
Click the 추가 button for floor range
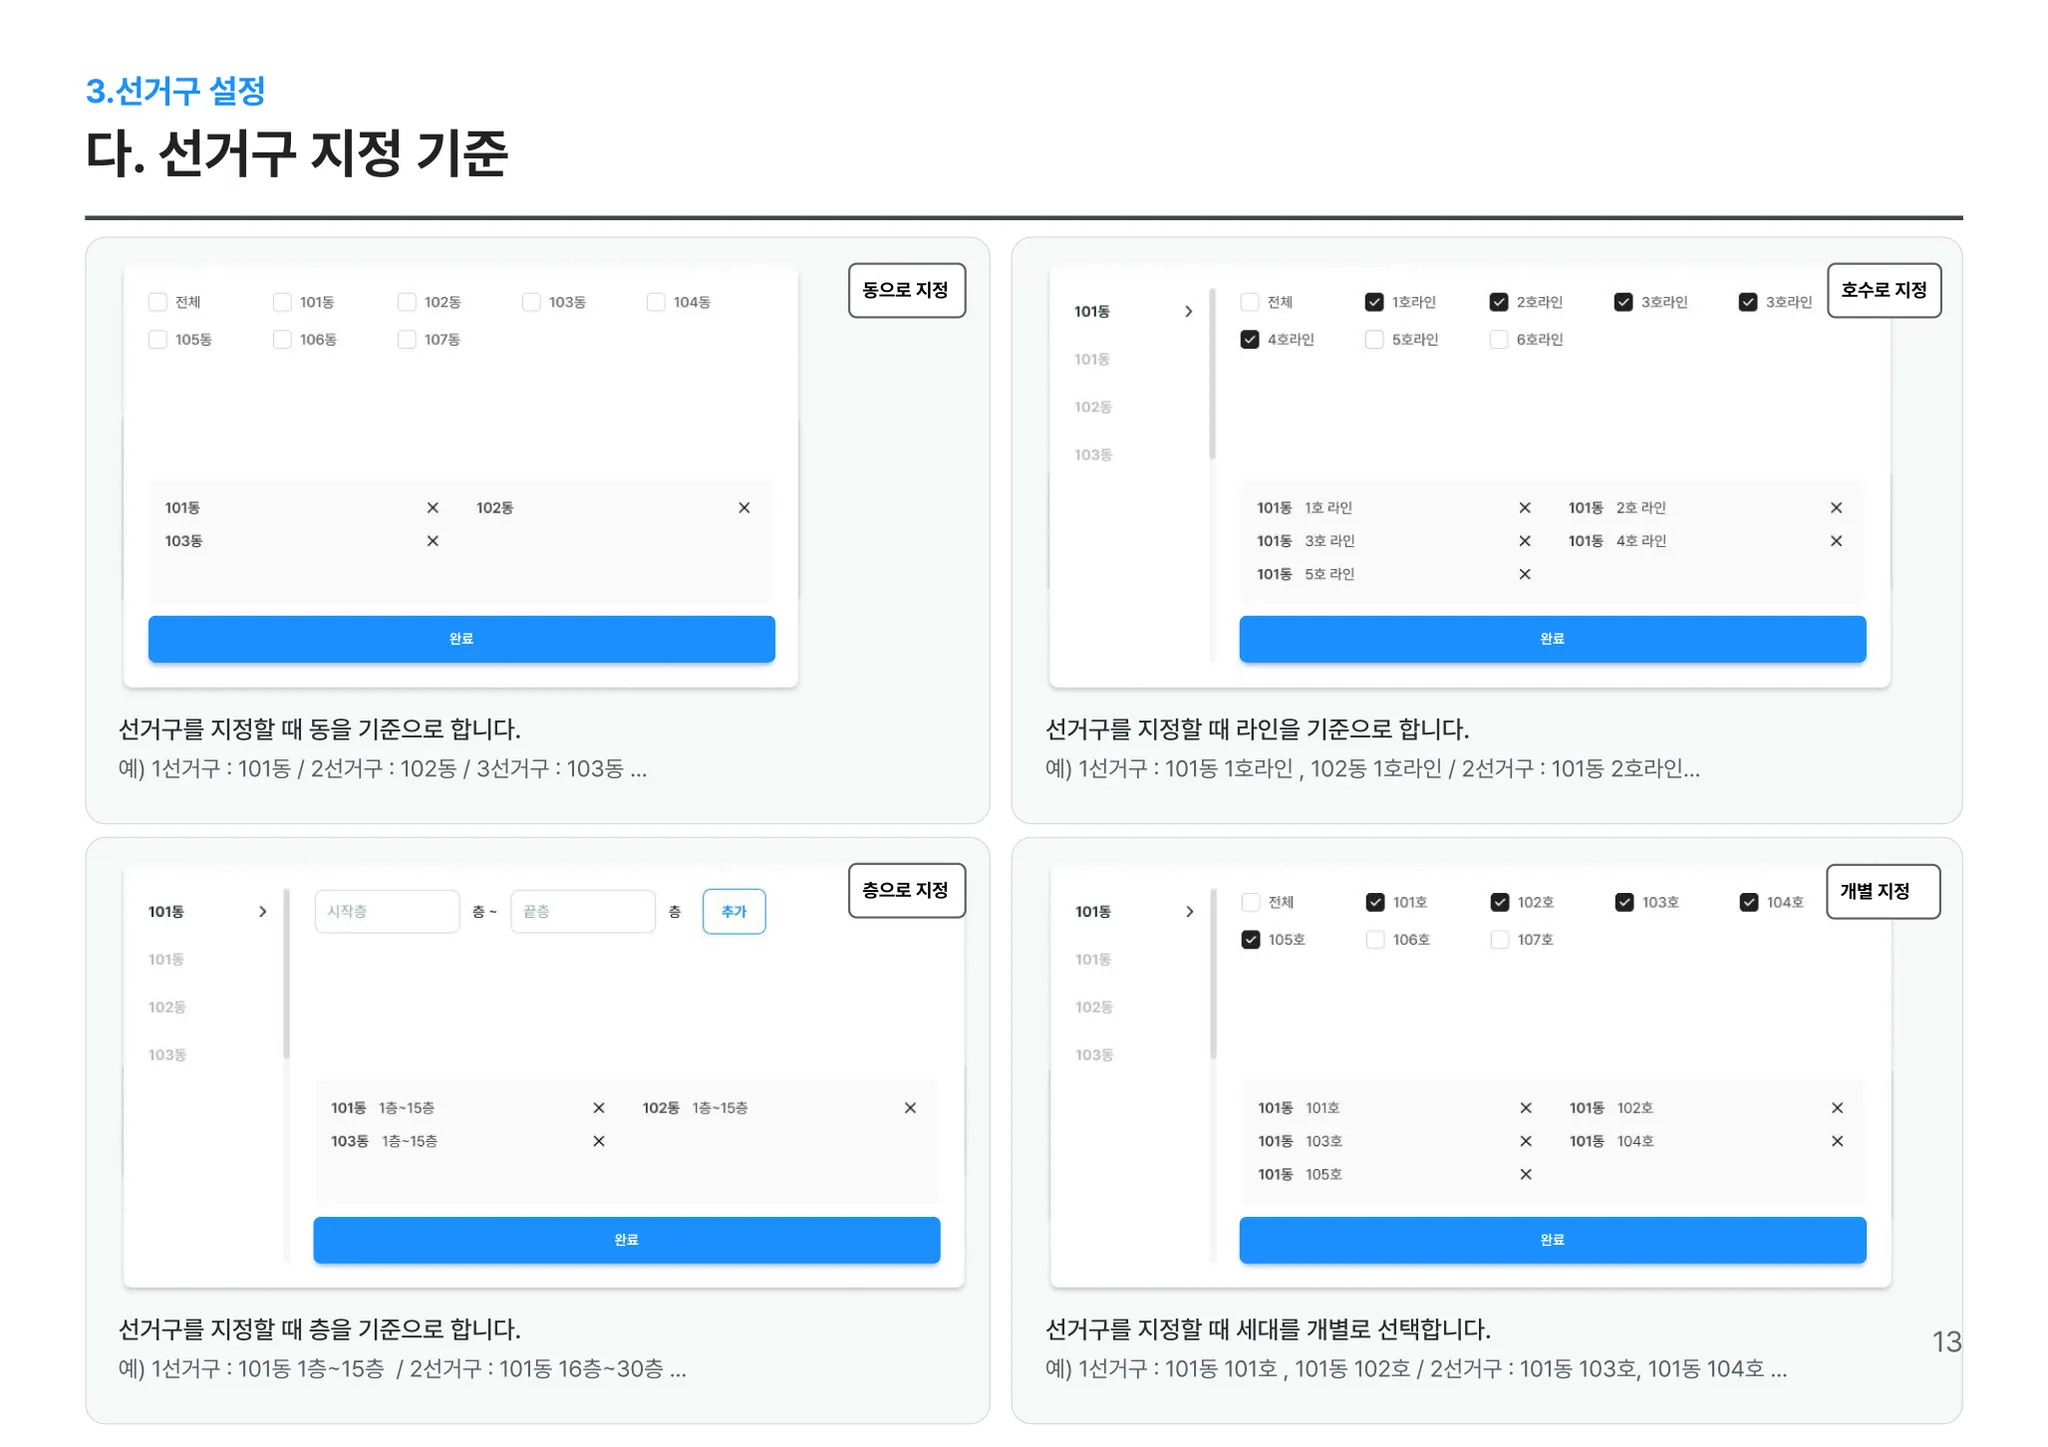(x=734, y=912)
